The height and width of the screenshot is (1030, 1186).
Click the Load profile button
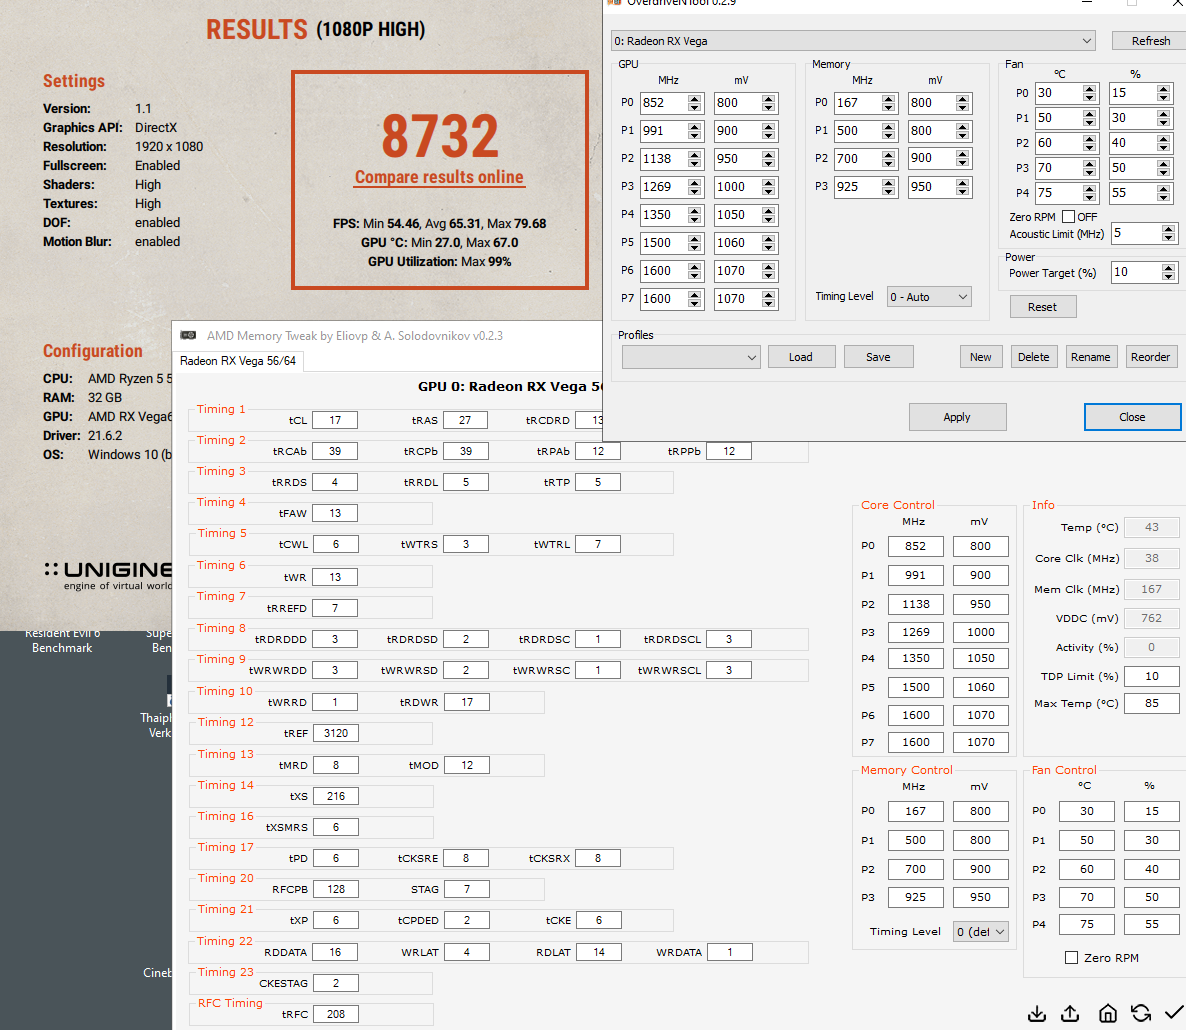point(801,357)
